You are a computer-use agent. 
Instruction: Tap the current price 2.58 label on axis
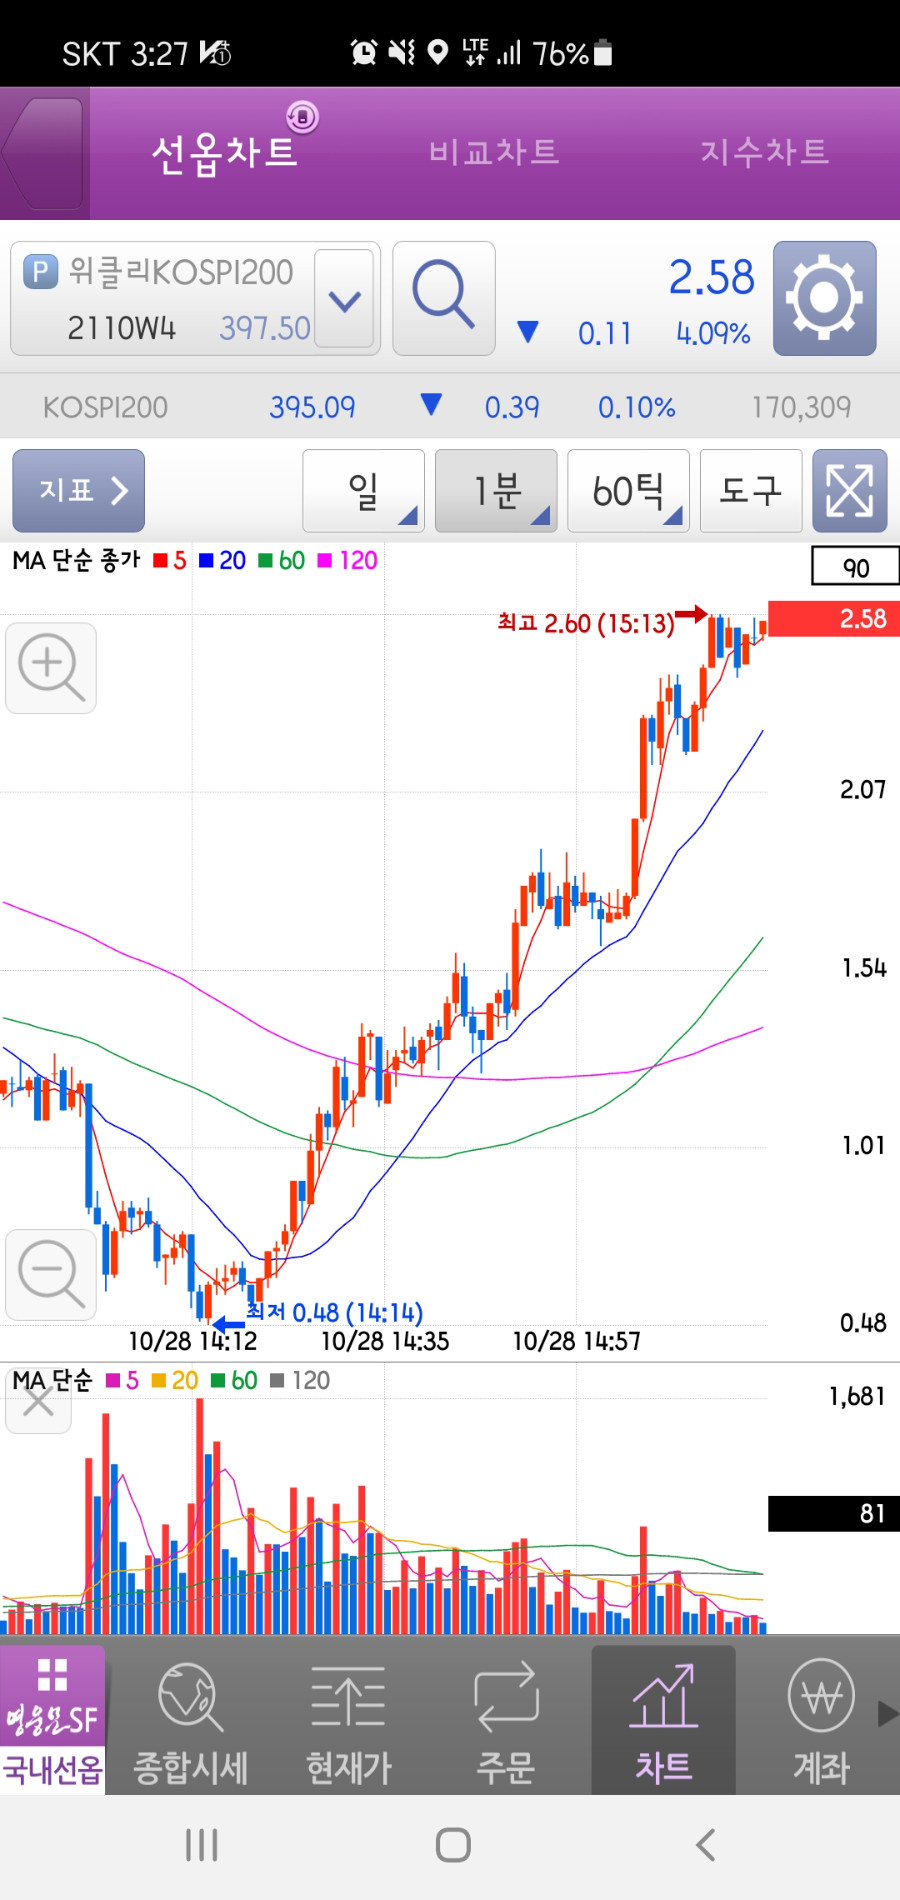(834, 619)
